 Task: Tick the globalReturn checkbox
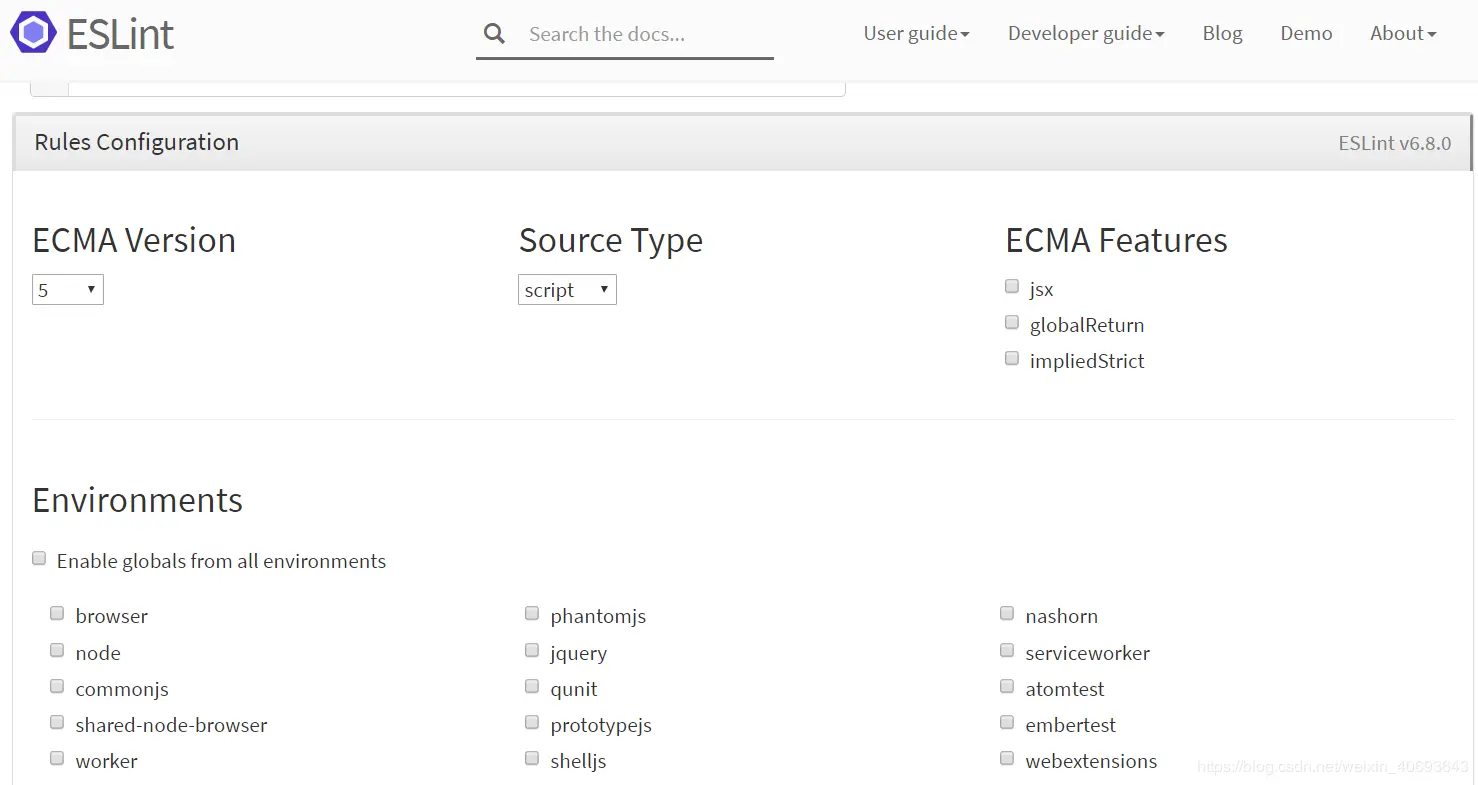(x=1012, y=323)
